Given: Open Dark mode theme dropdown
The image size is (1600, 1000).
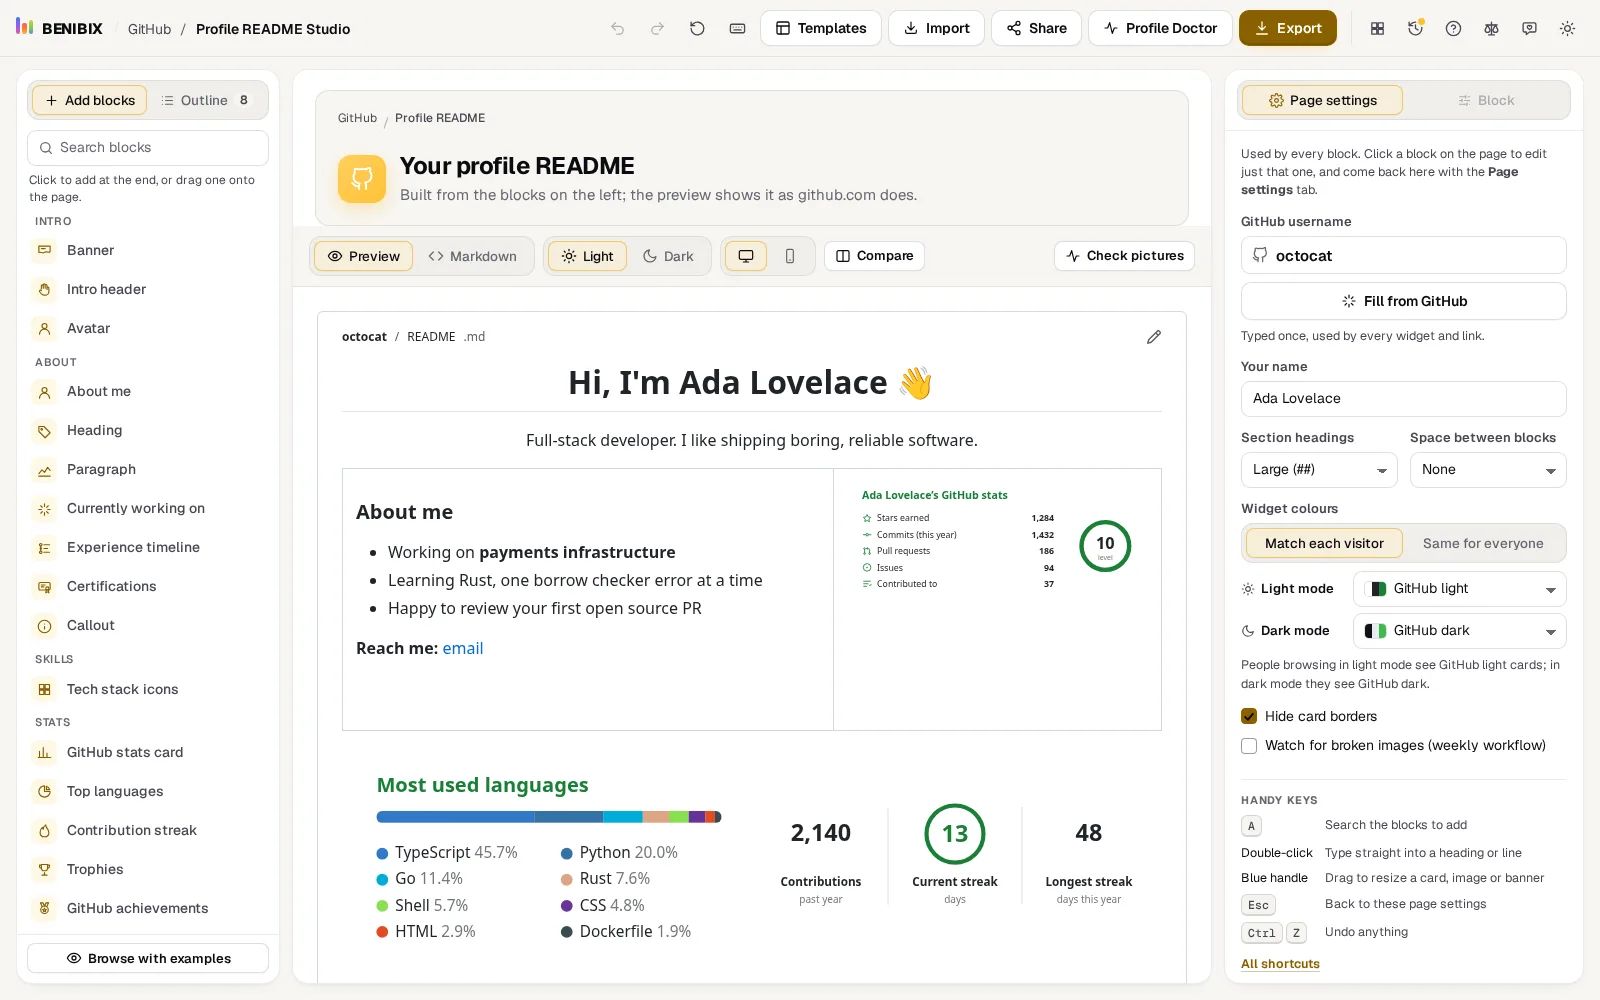Looking at the screenshot, I should point(1460,631).
